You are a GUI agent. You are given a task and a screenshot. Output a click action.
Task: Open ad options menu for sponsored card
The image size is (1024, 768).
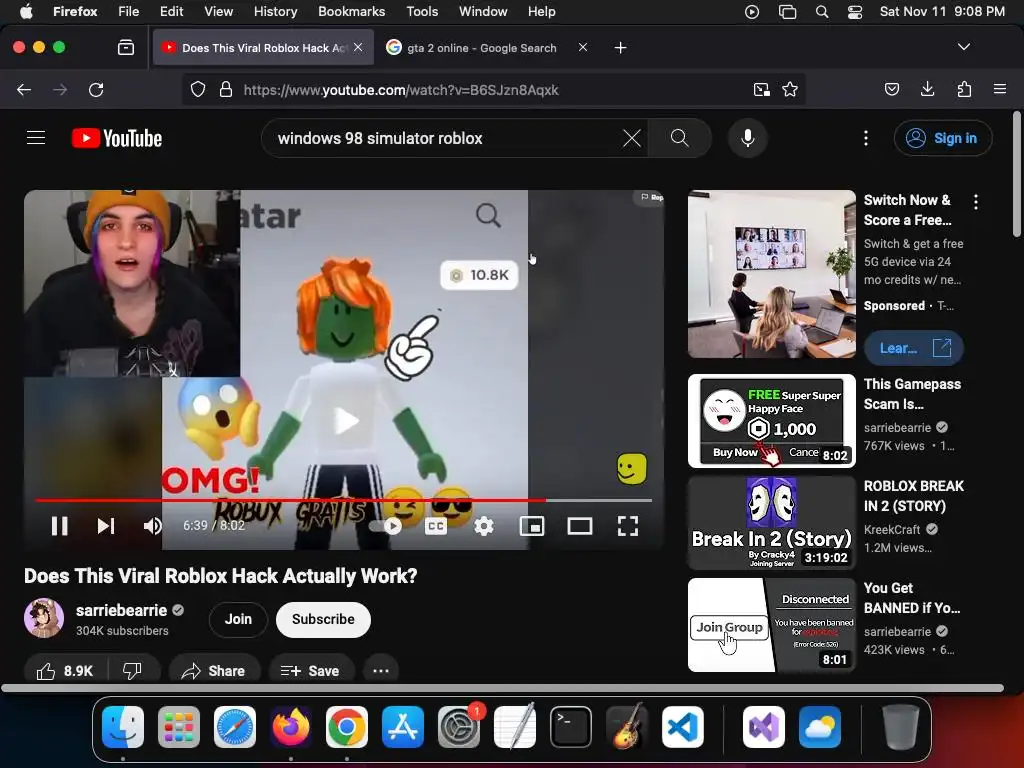click(x=976, y=202)
